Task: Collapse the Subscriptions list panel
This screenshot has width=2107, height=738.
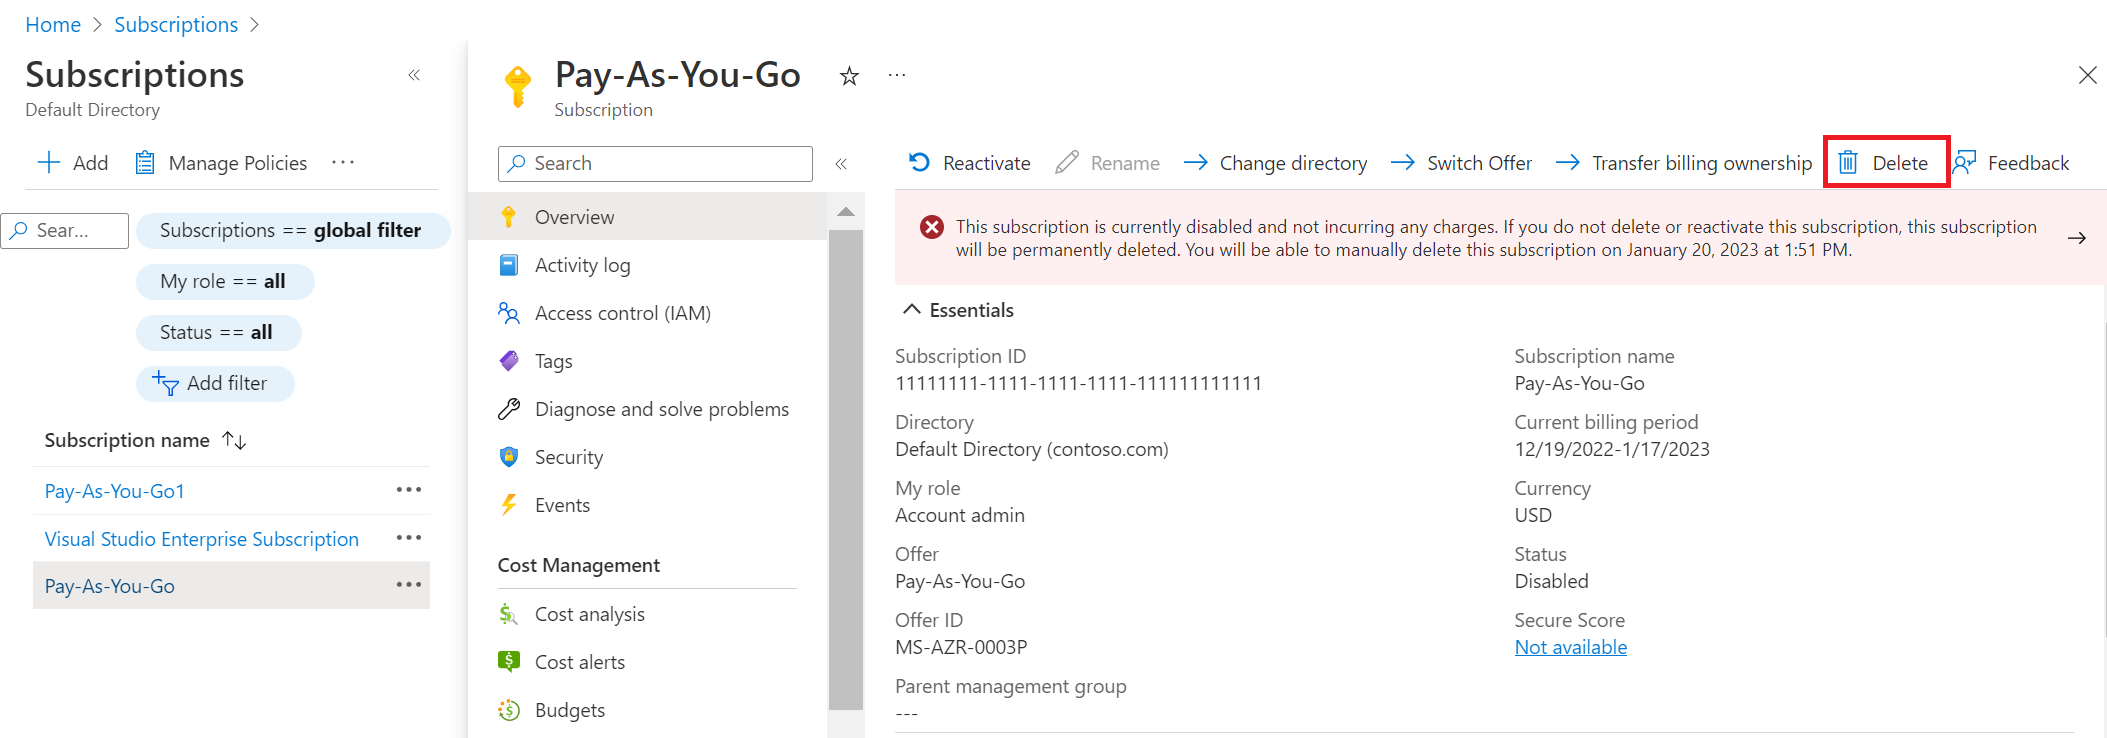Action: [x=414, y=75]
